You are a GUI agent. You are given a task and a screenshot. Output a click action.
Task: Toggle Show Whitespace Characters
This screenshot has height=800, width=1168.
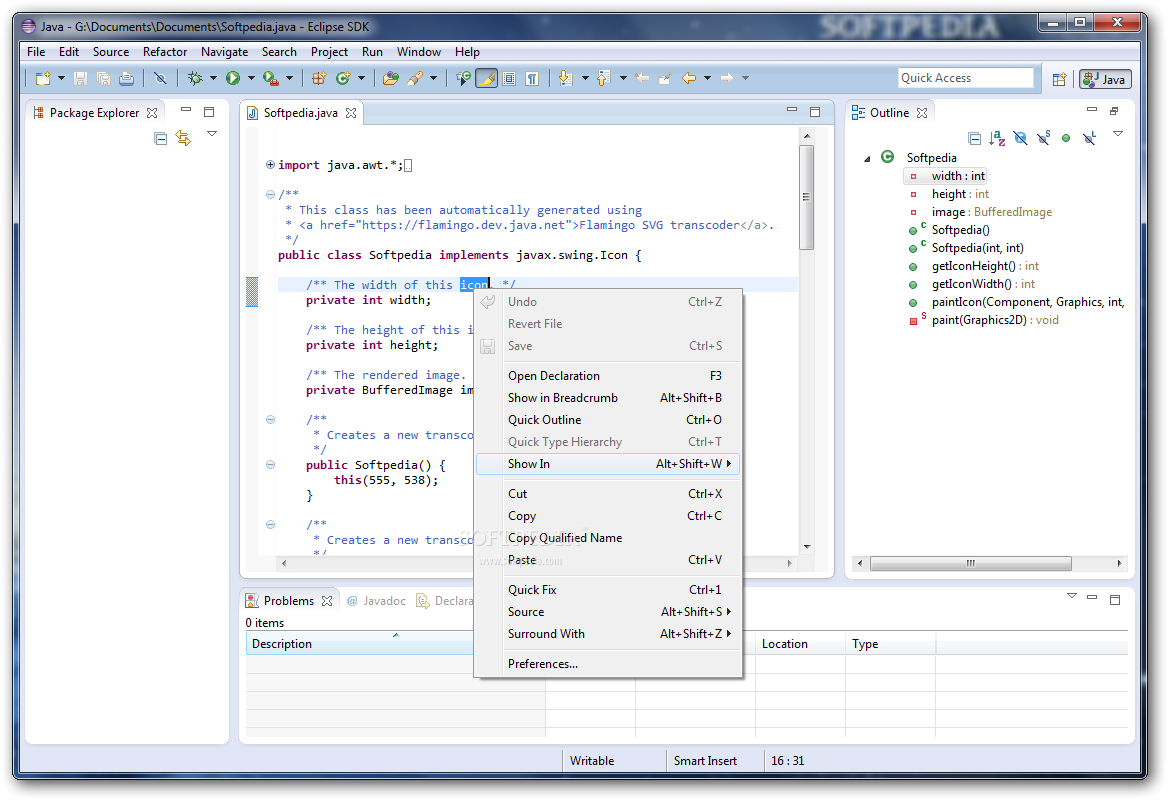click(533, 78)
